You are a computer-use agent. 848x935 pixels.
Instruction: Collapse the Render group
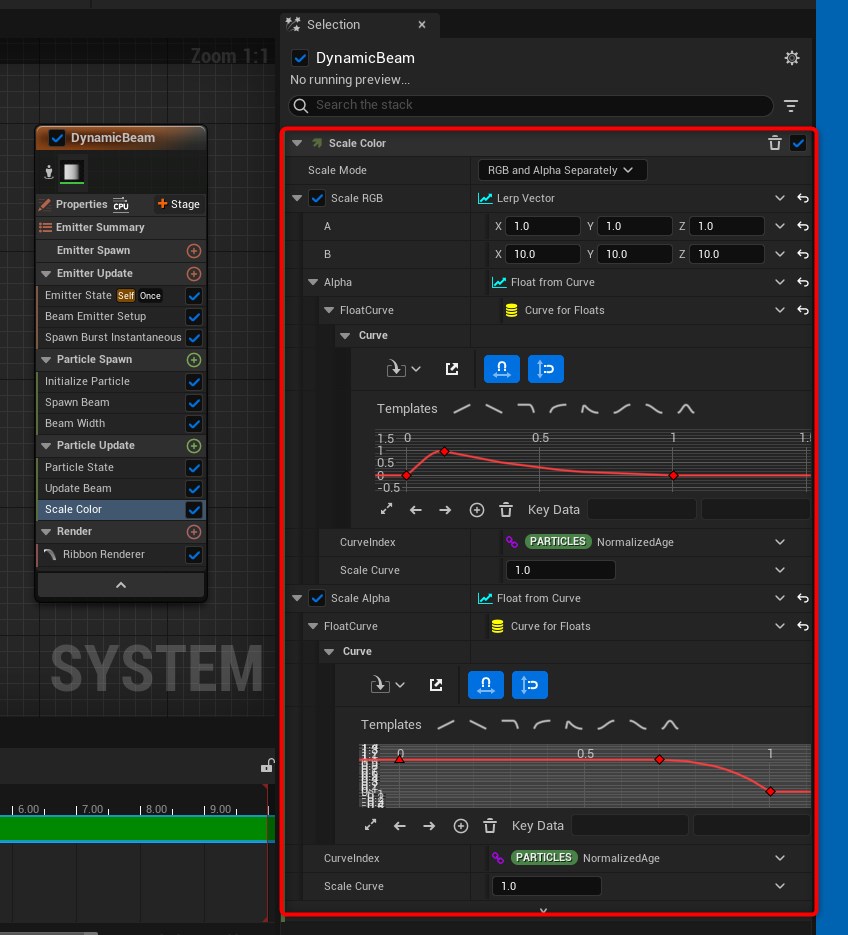pyautogui.click(x=46, y=531)
